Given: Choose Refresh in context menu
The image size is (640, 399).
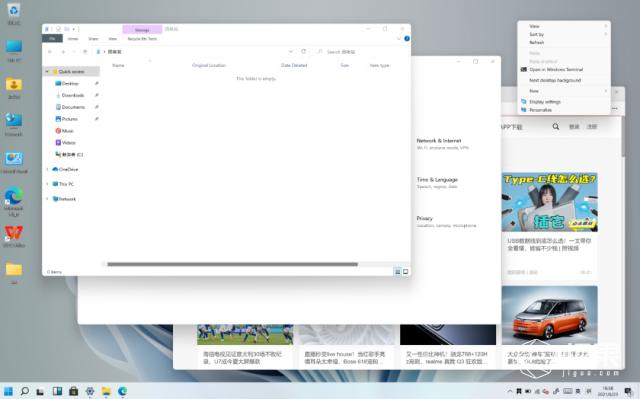Looking at the screenshot, I should [x=564, y=42].
